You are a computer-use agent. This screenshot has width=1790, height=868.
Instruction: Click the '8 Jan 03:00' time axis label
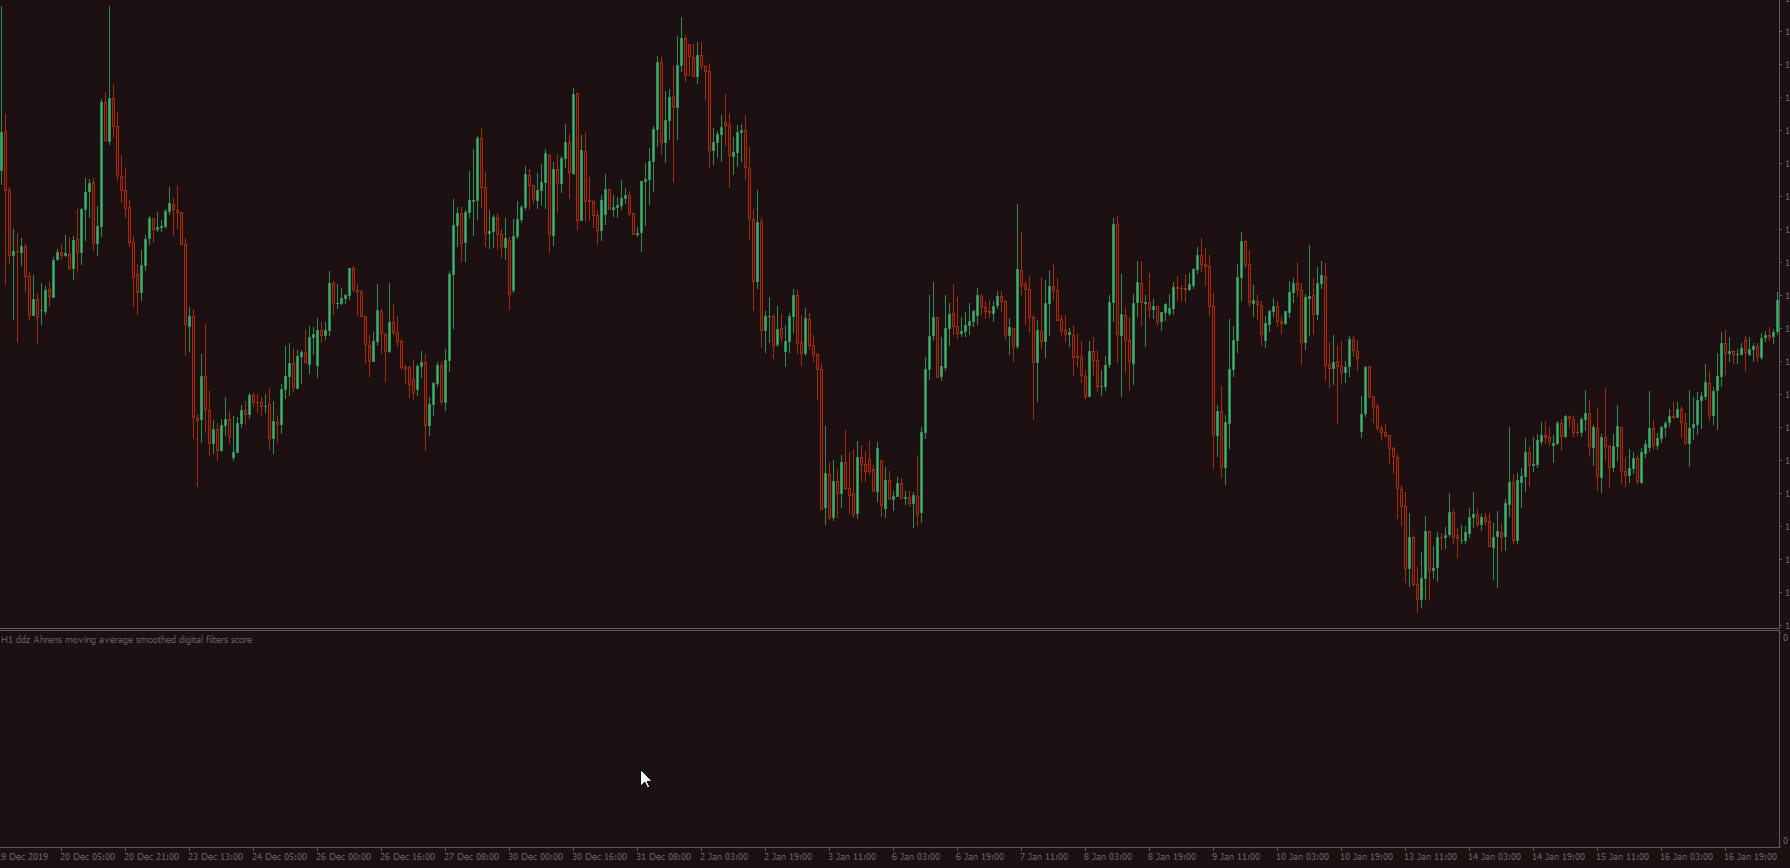click(x=1108, y=857)
